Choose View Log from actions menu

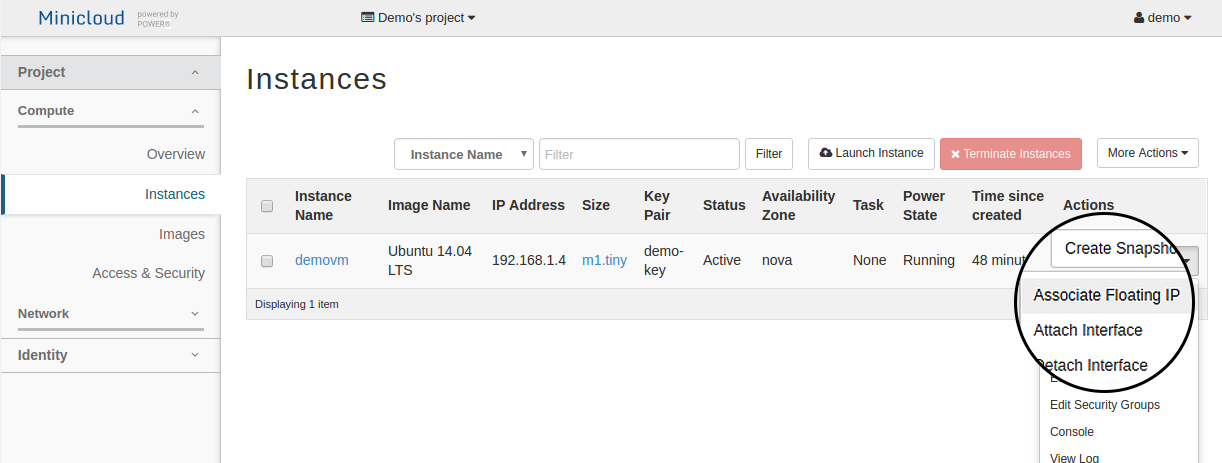click(1075, 458)
